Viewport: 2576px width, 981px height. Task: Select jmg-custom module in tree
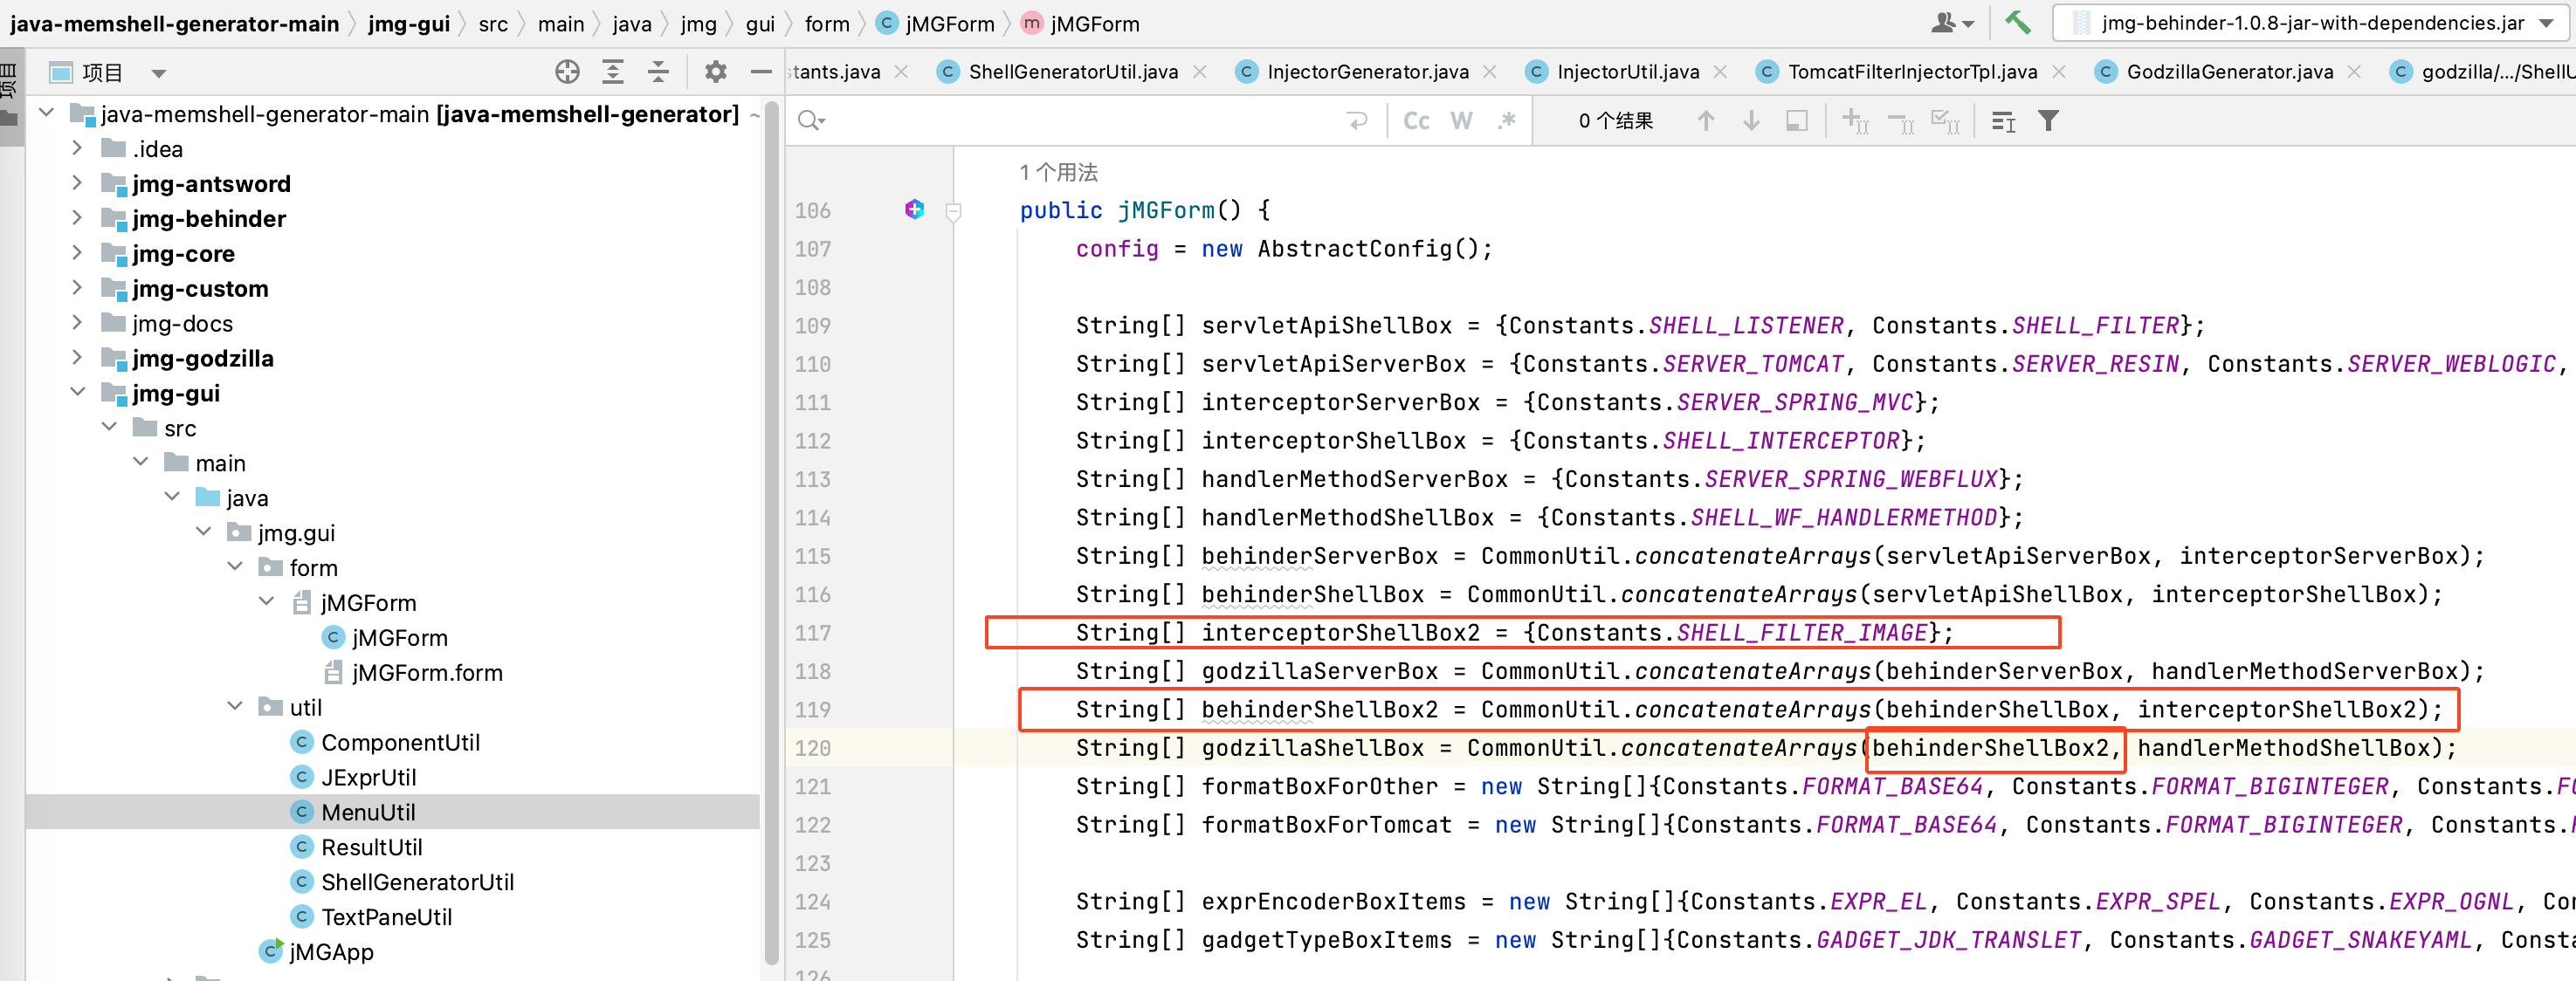[200, 289]
